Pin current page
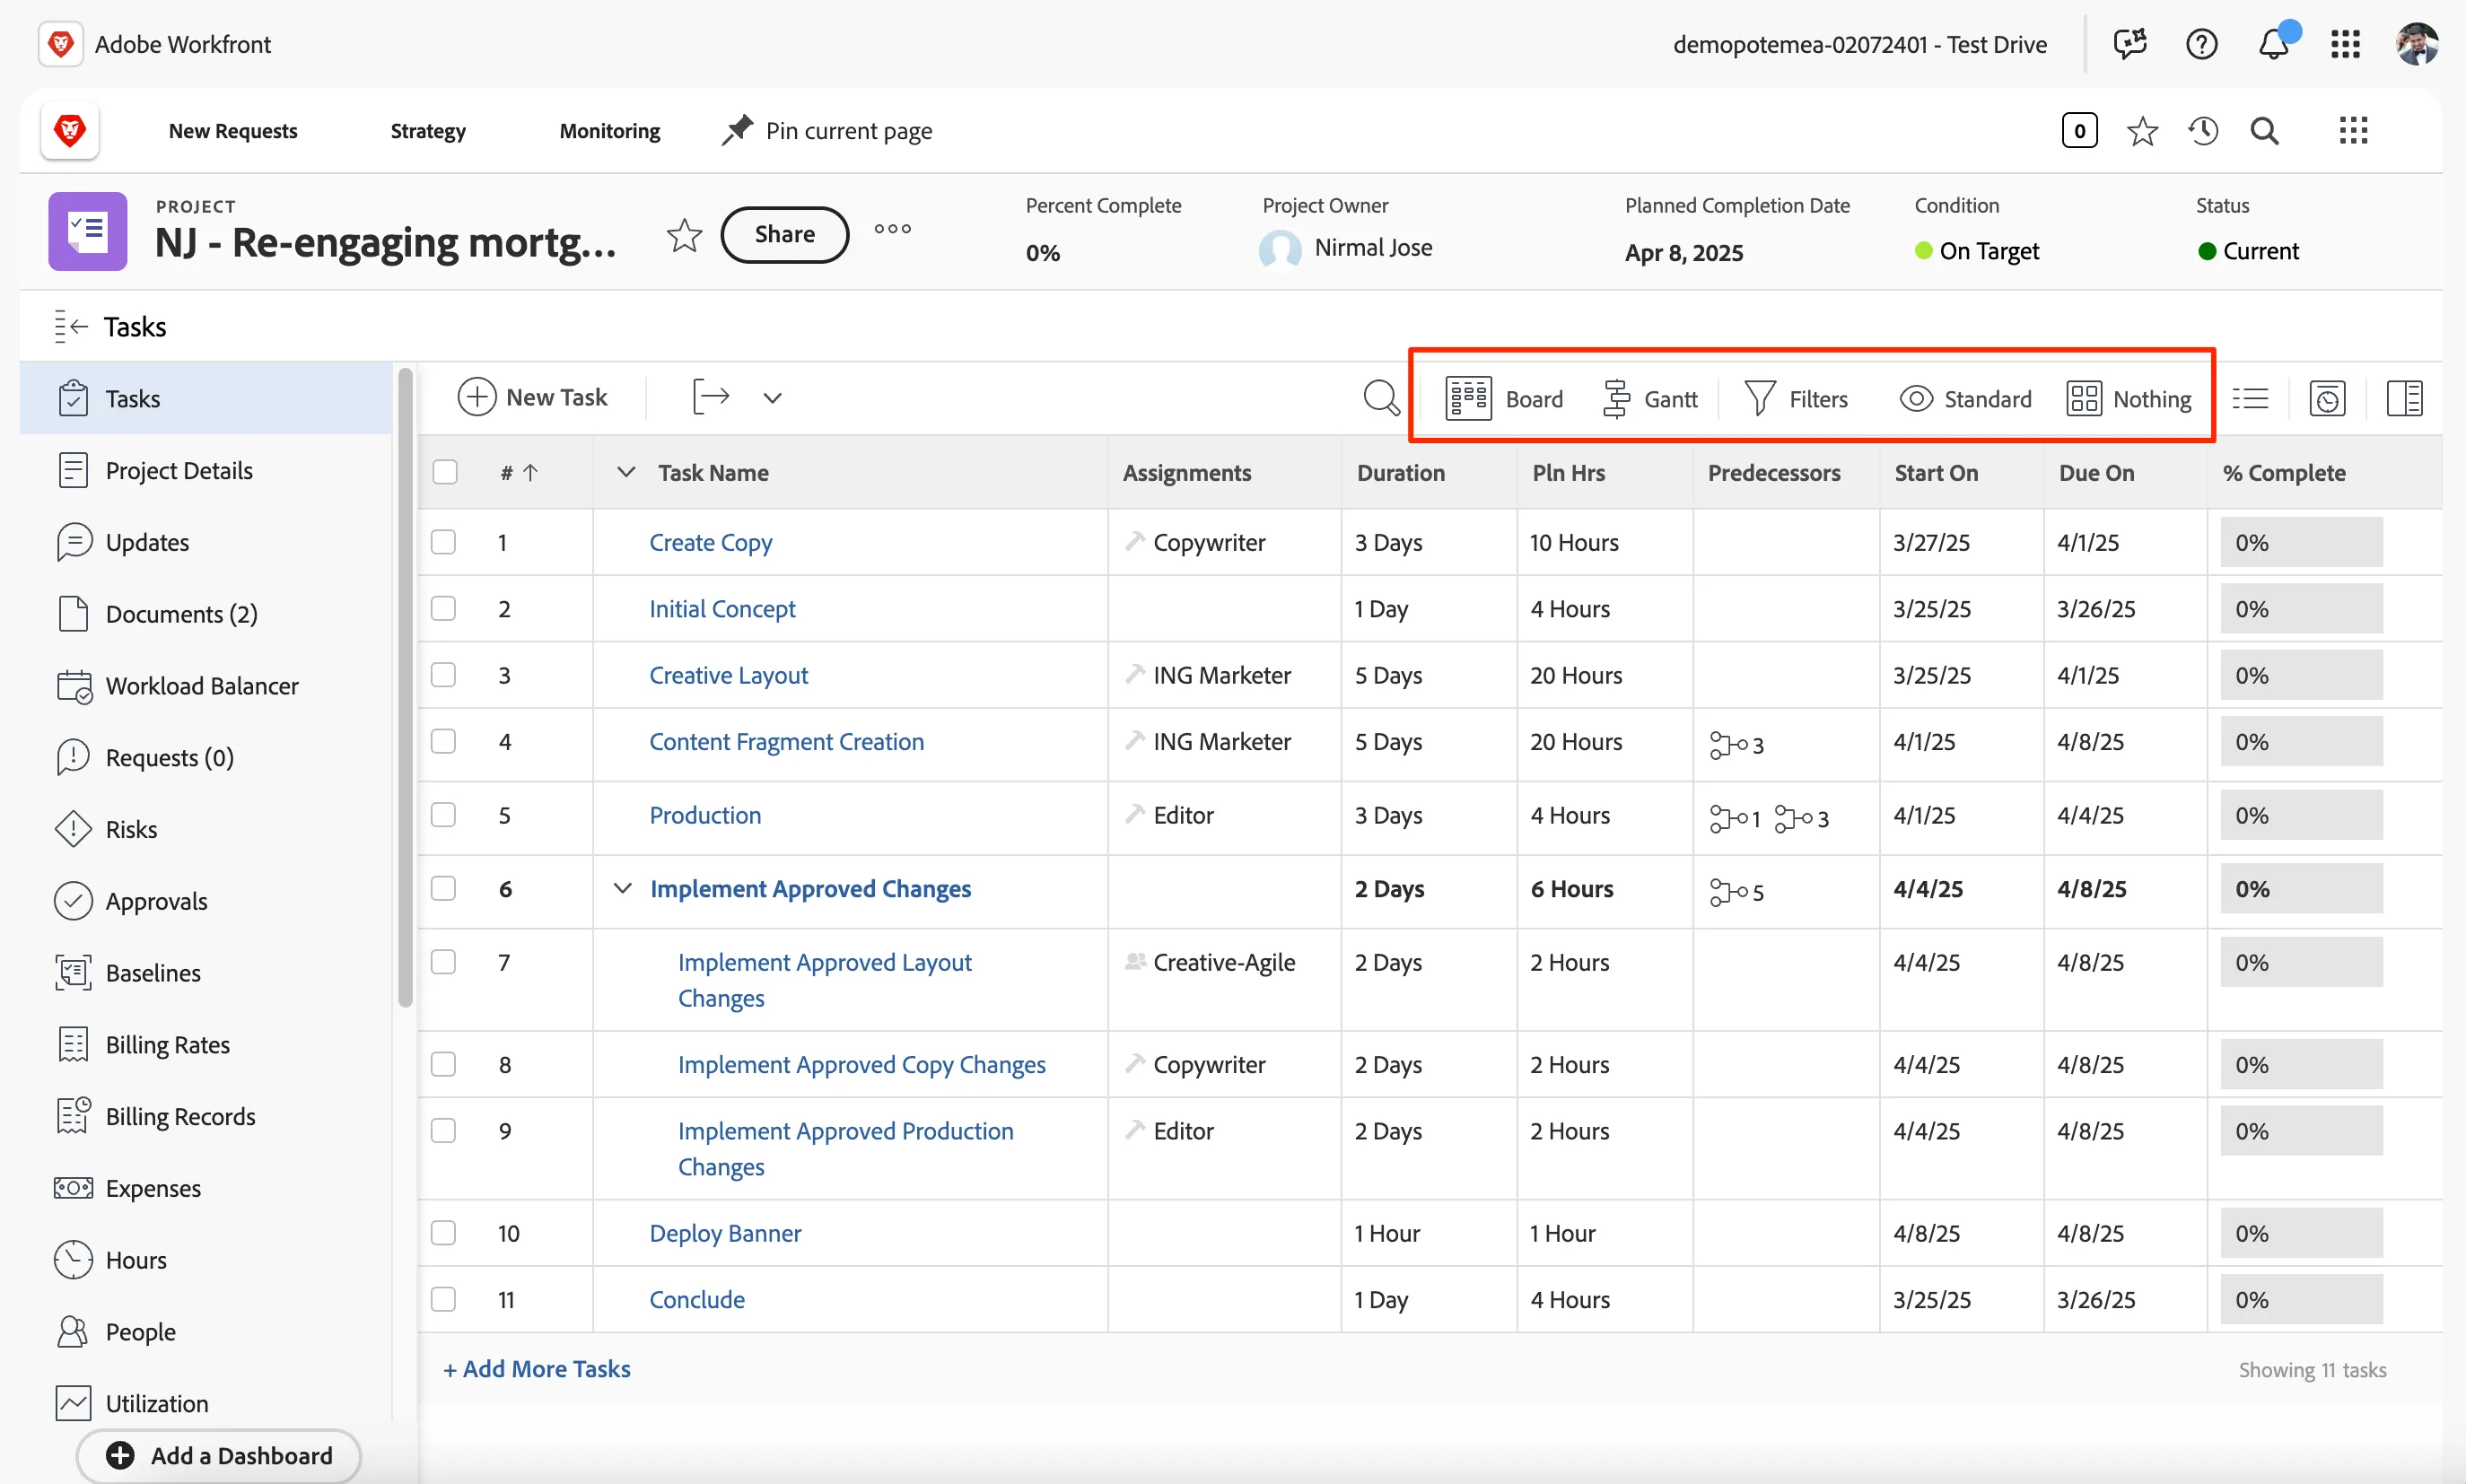This screenshot has width=2466, height=1484. [x=827, y=131]
